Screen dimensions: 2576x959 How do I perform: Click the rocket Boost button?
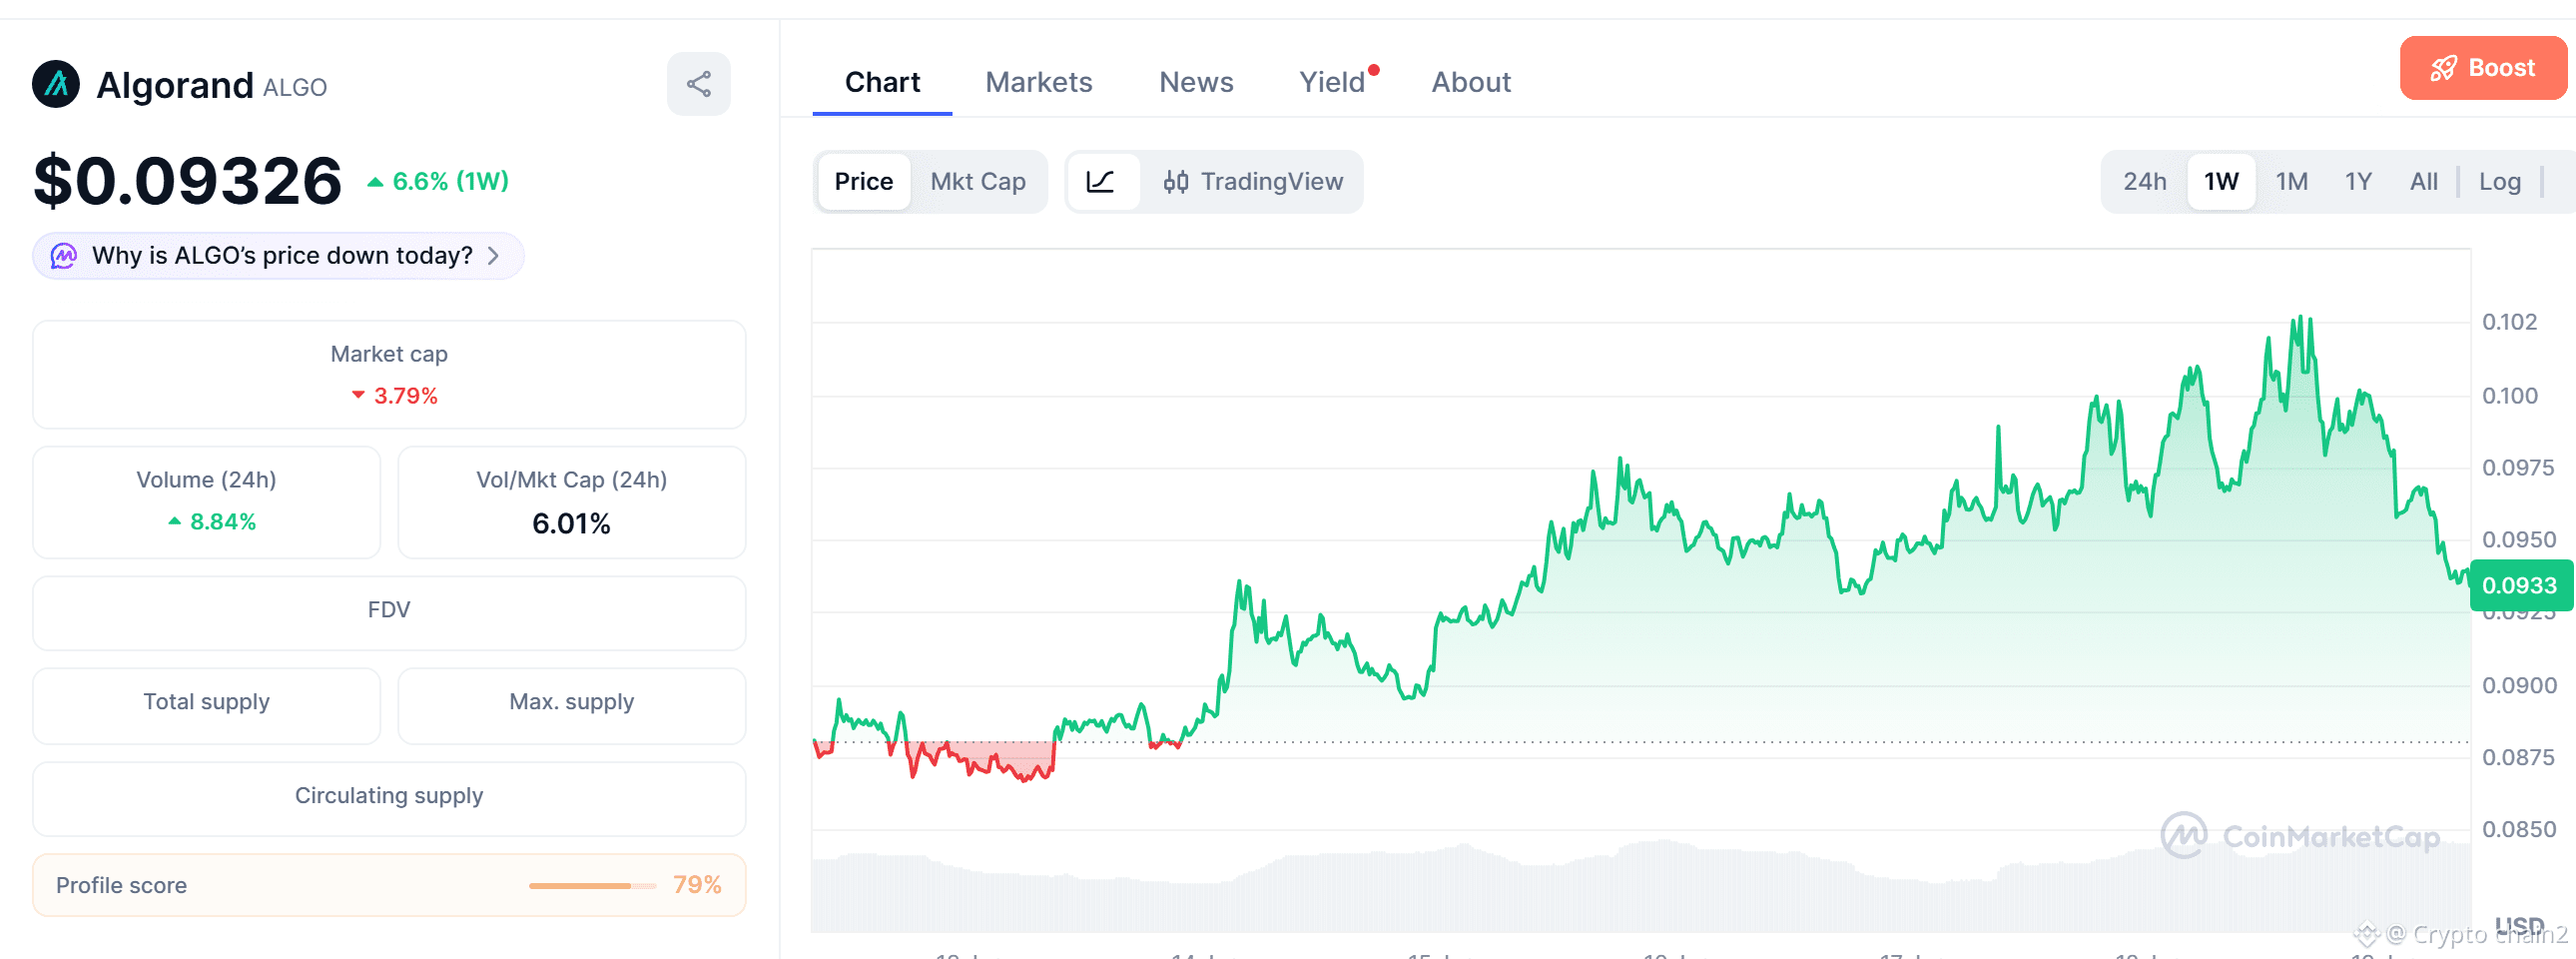click(x=2483, y=68)
